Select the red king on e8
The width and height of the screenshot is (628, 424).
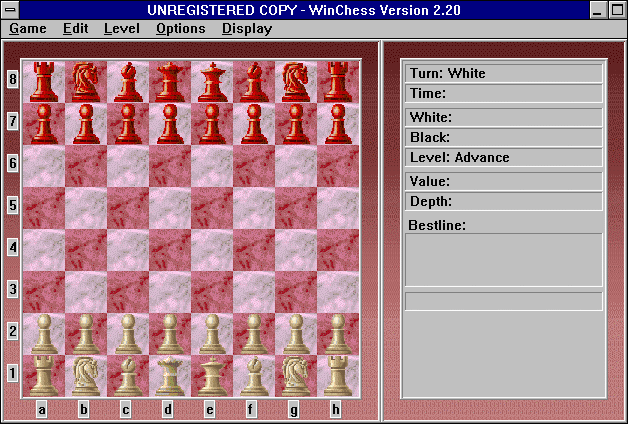coord(212,82)
